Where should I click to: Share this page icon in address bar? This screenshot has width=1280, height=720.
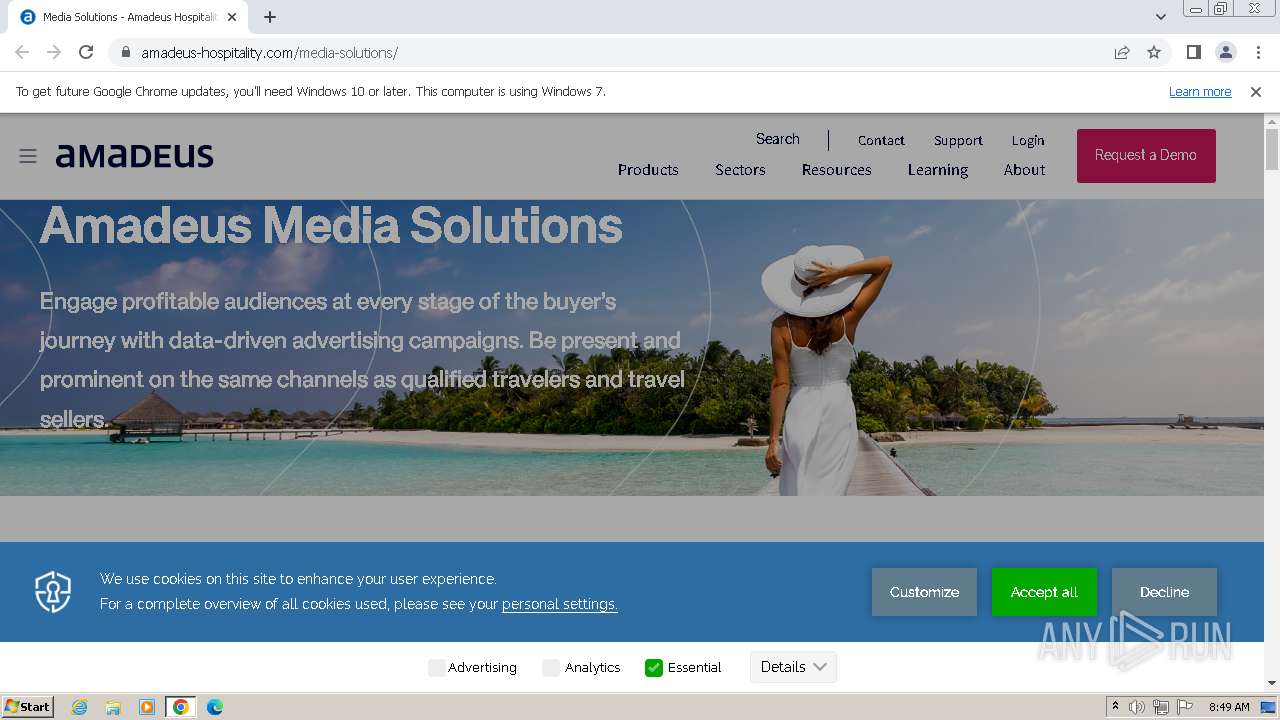[1122, 52]
